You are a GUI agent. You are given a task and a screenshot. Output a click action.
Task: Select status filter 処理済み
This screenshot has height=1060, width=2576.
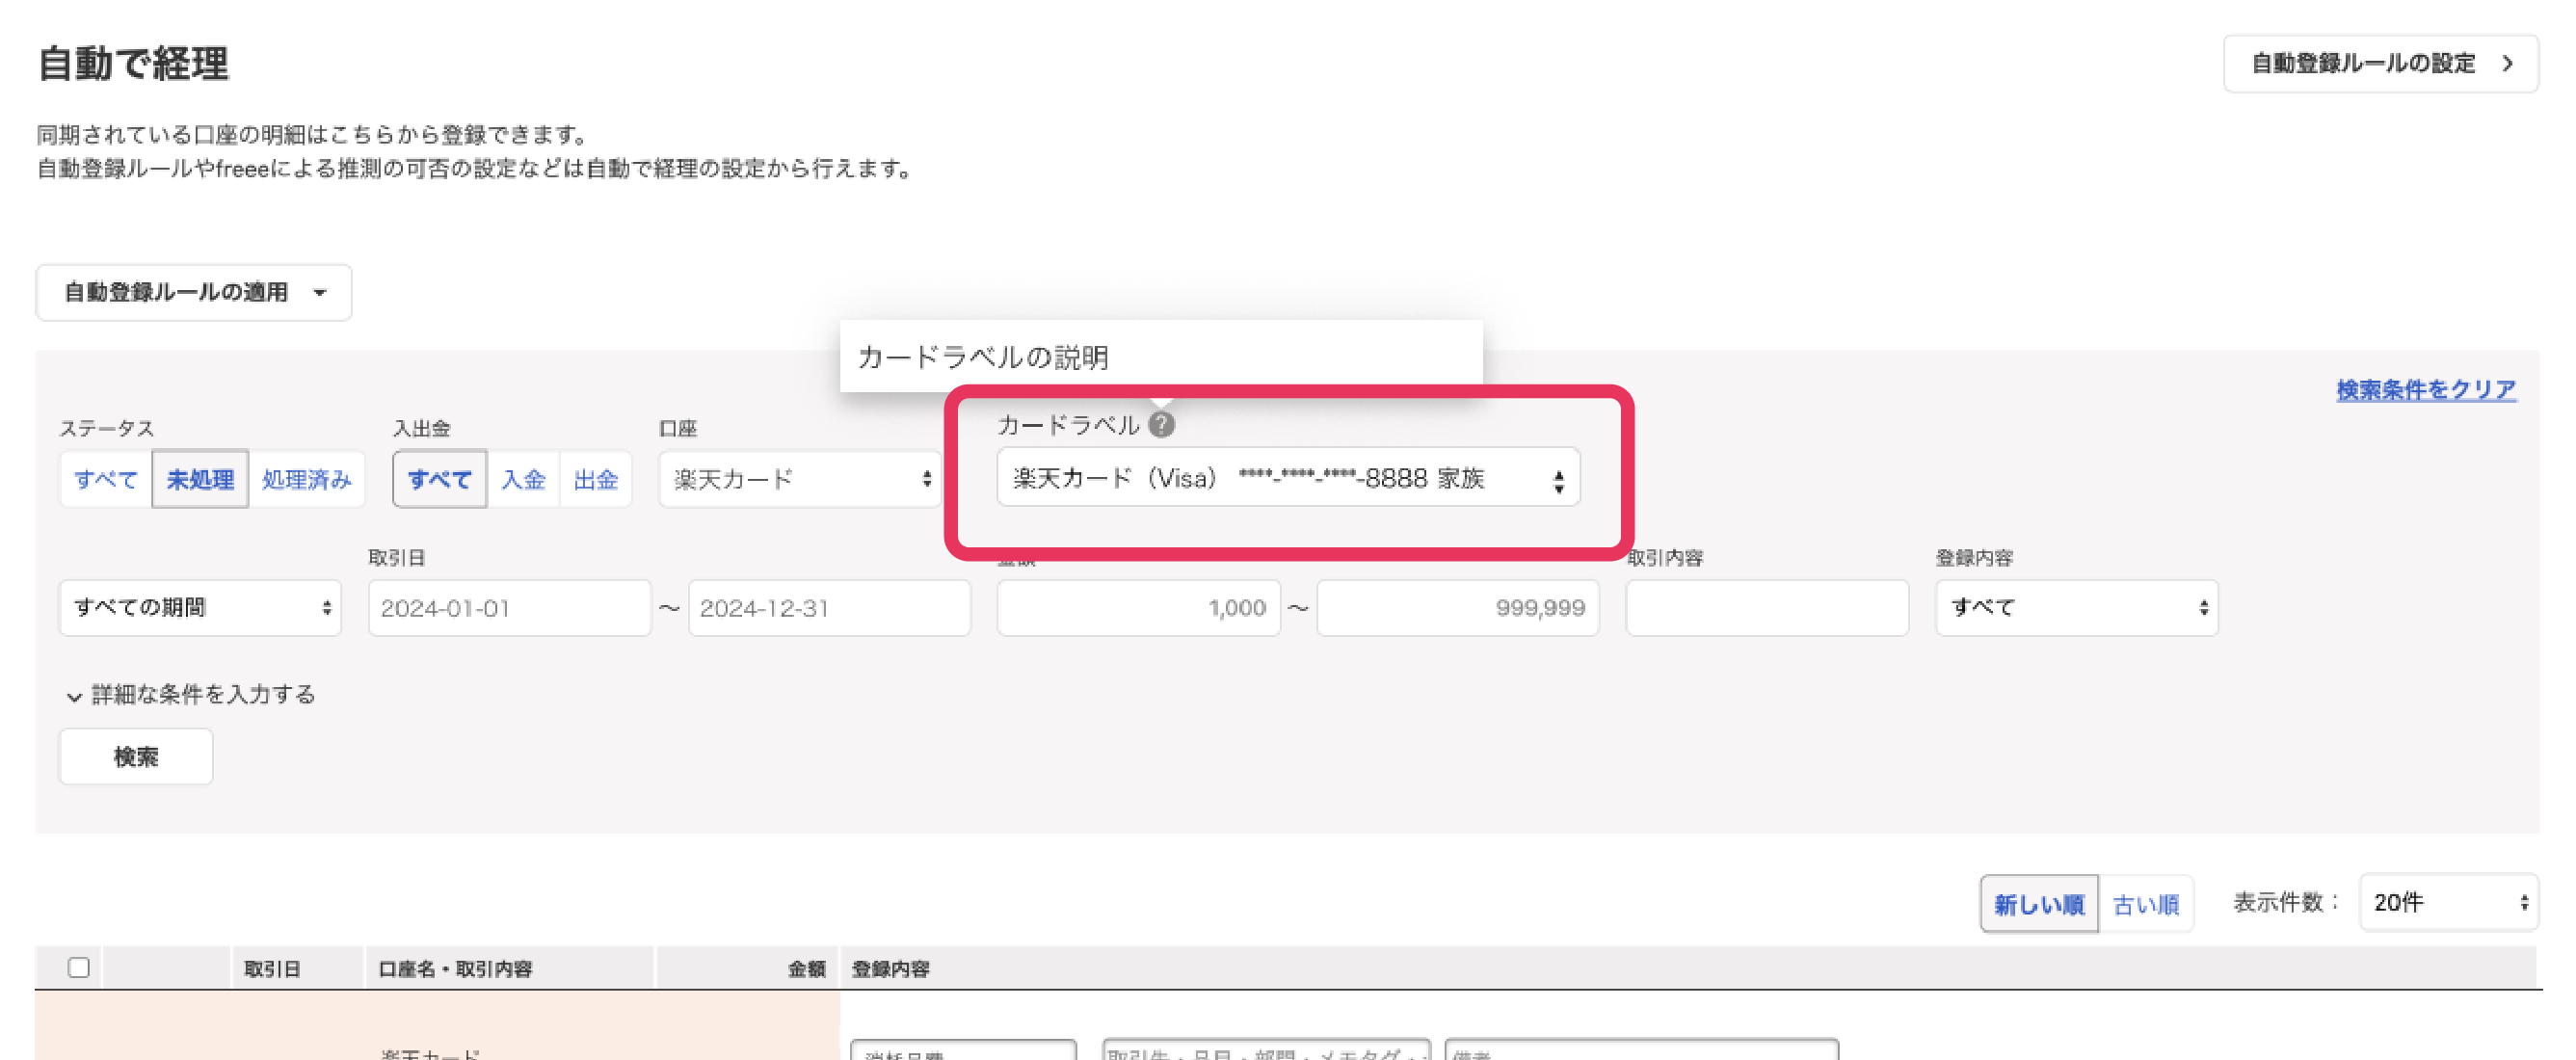pyautogui.click(x=306, y=480)
